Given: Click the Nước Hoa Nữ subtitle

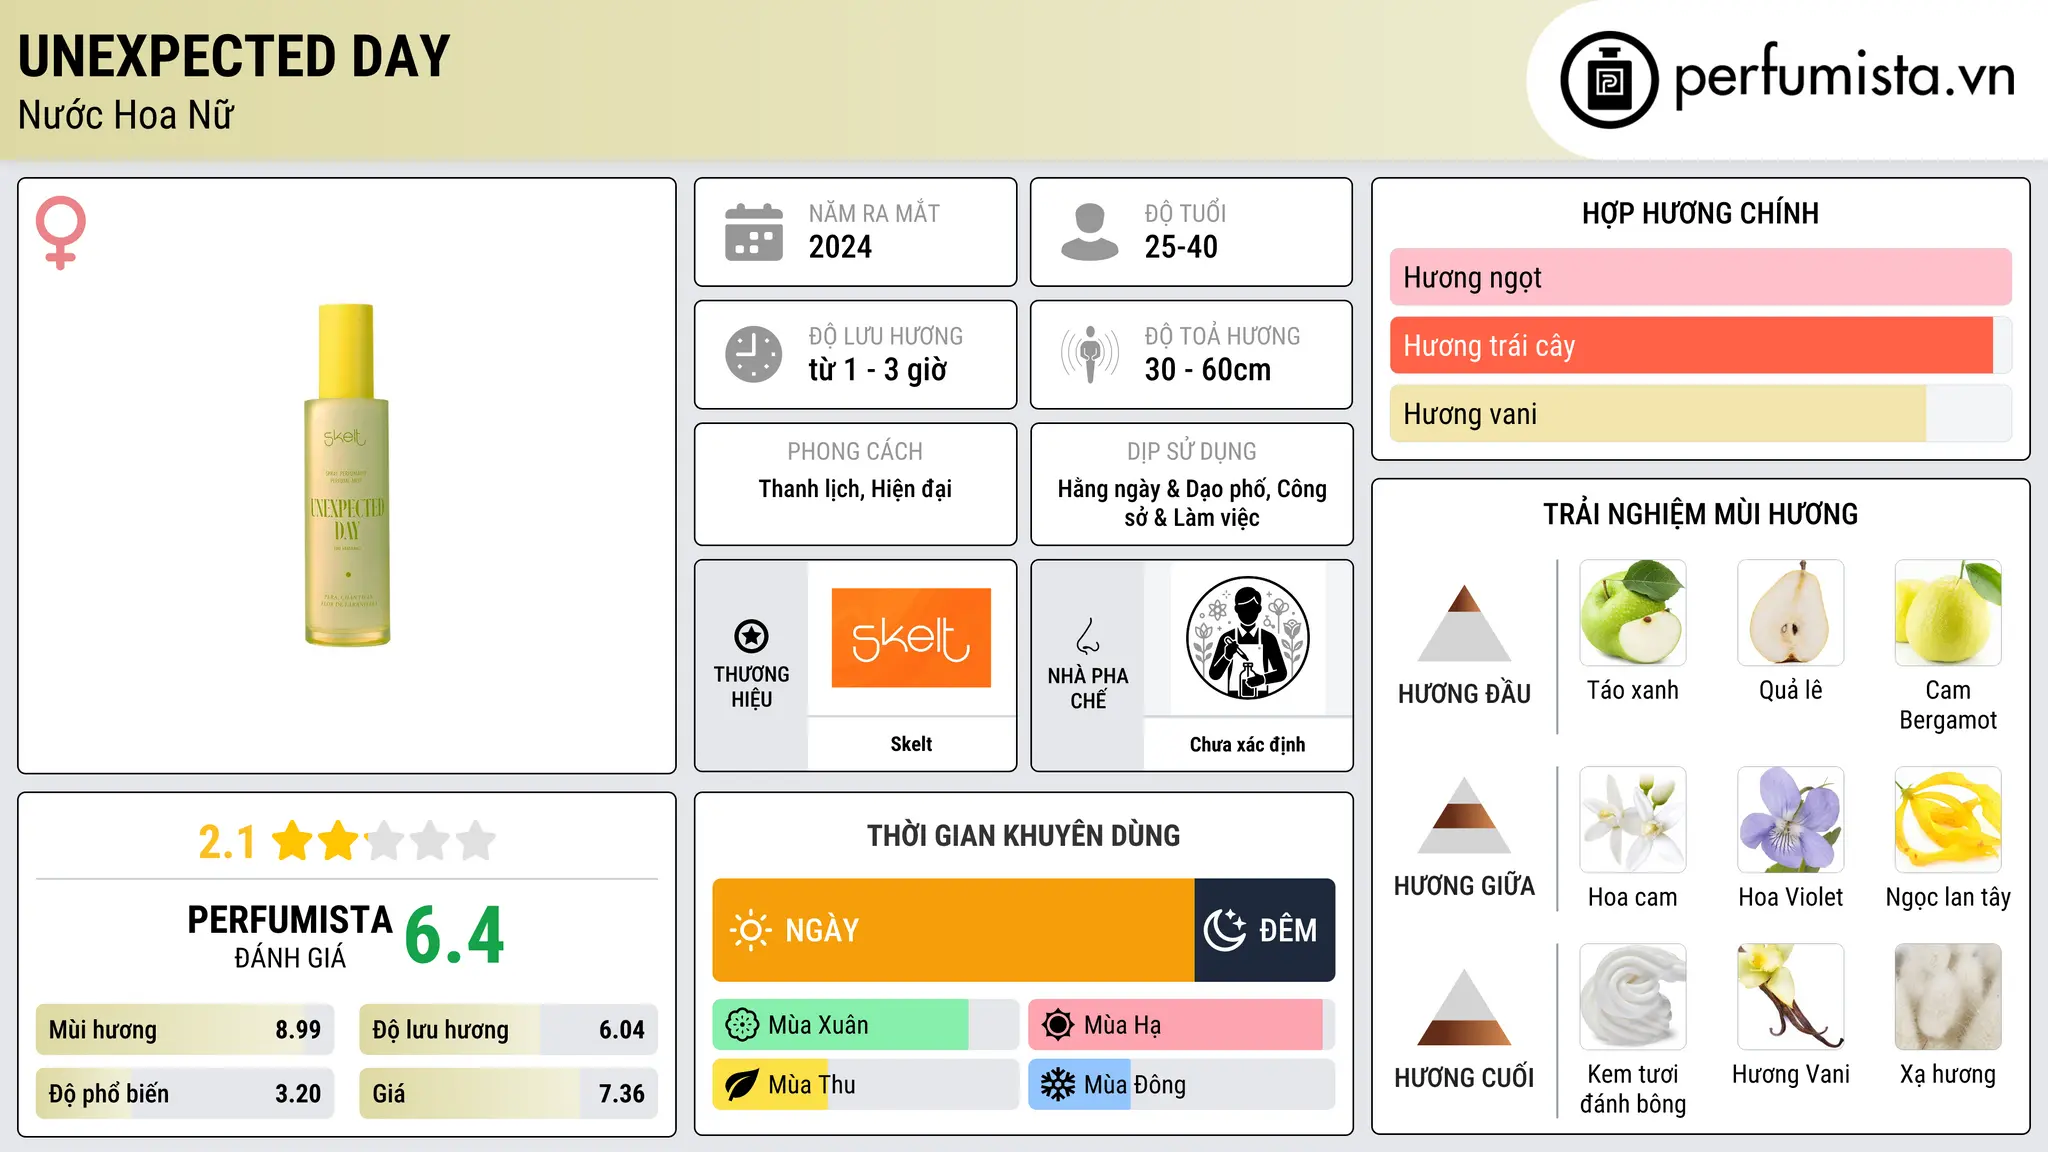Looking at the screenshot, I should tap(126, 115).
